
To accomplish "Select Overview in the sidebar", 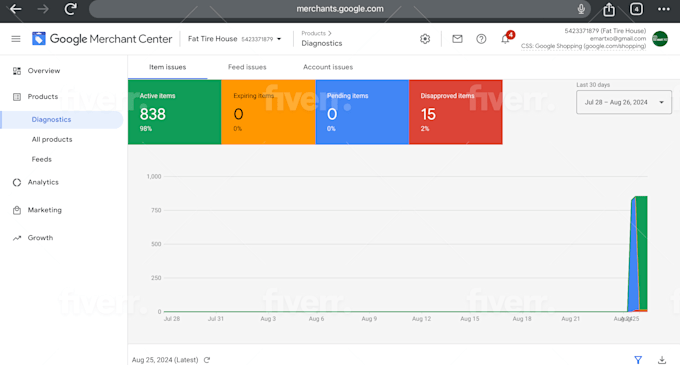I will (44, 71).
